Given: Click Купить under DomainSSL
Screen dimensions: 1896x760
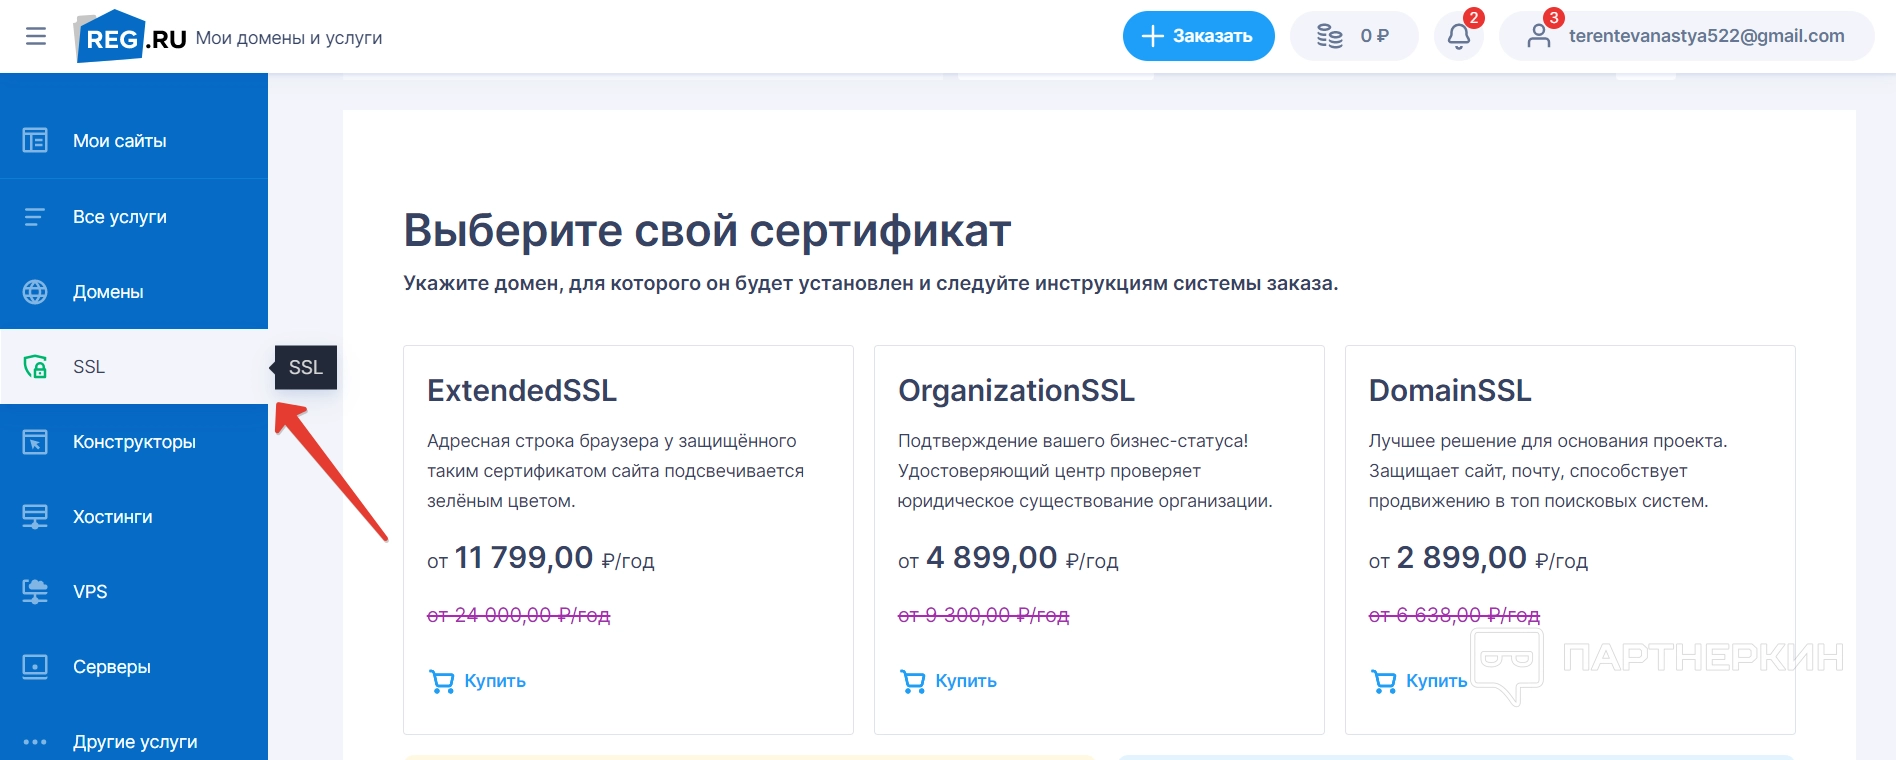Looking at the screenshot, I should pos(1420,681).
